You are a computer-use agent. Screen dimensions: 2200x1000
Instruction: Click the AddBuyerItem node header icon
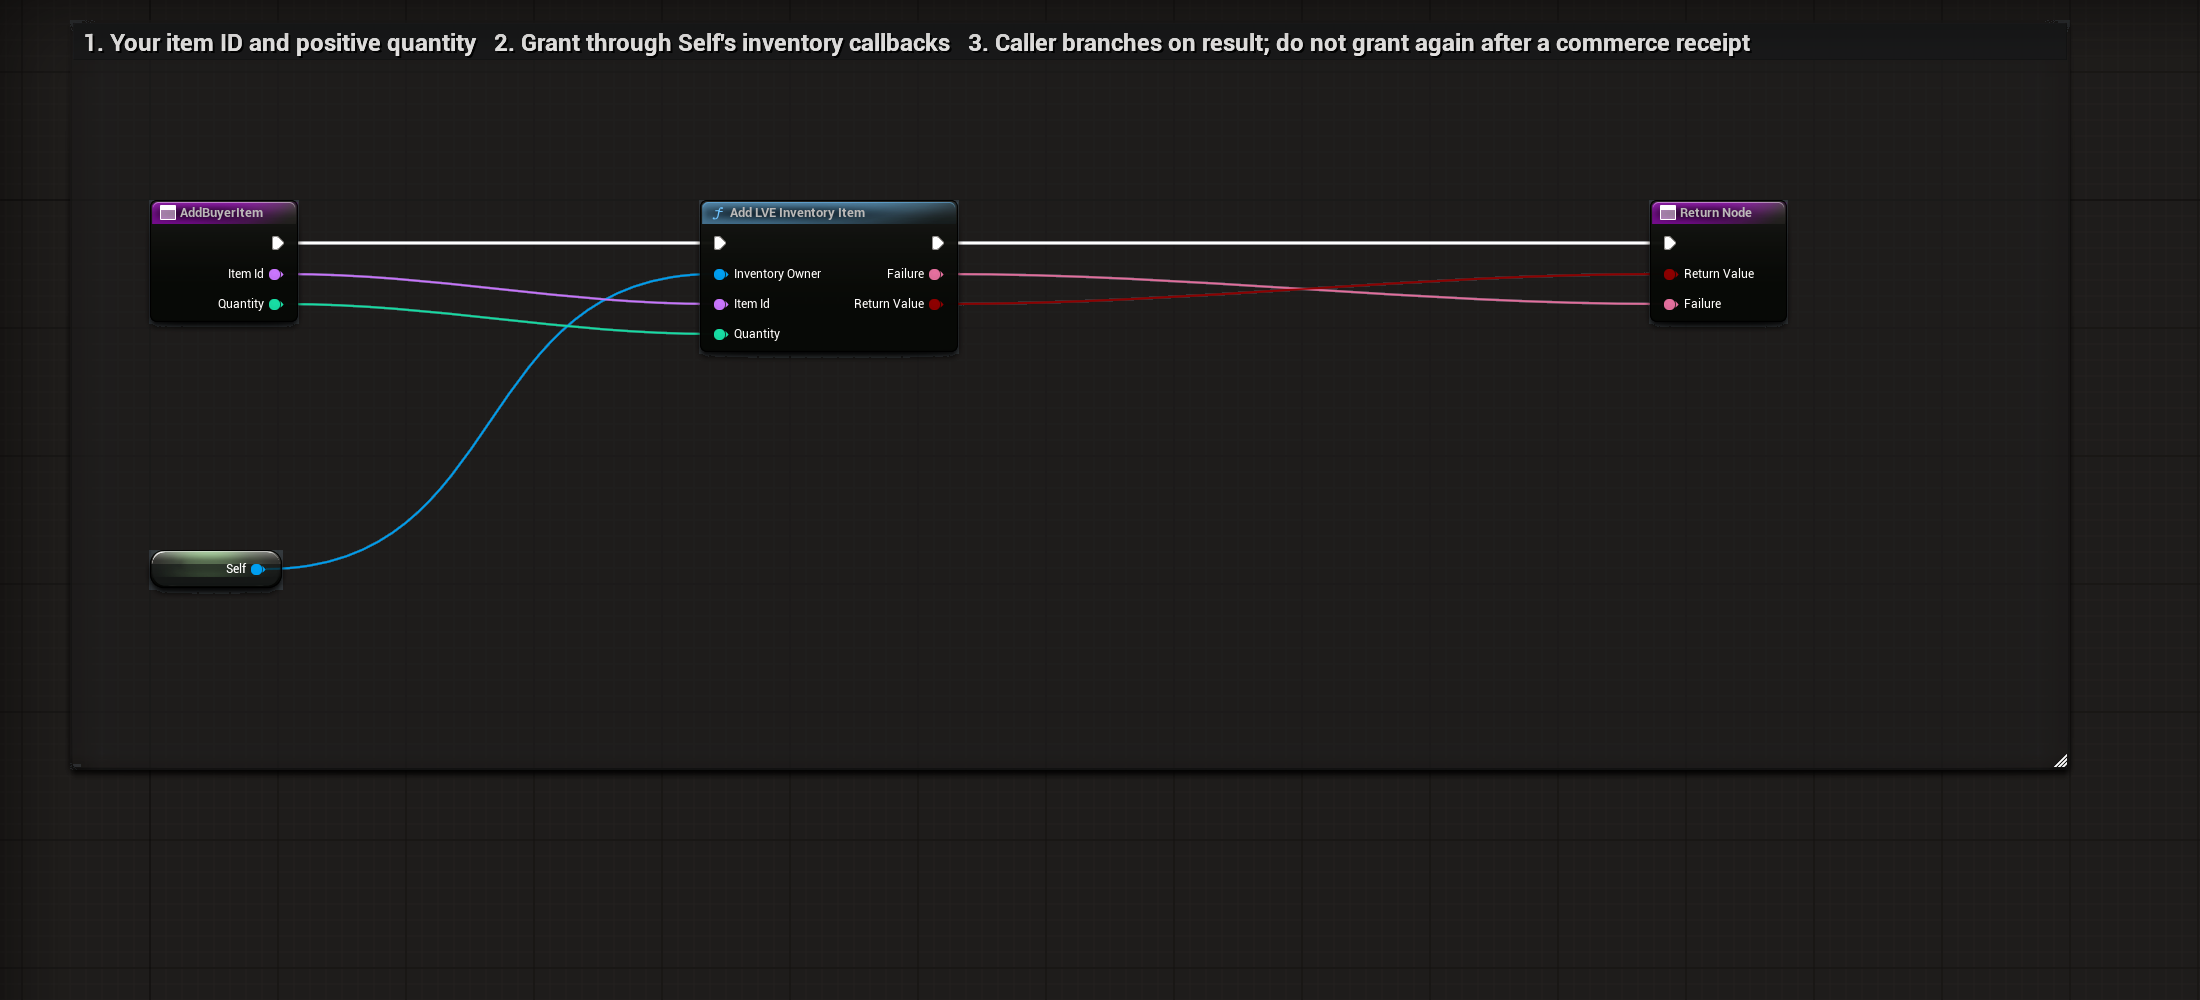click(x=168, y=213)
